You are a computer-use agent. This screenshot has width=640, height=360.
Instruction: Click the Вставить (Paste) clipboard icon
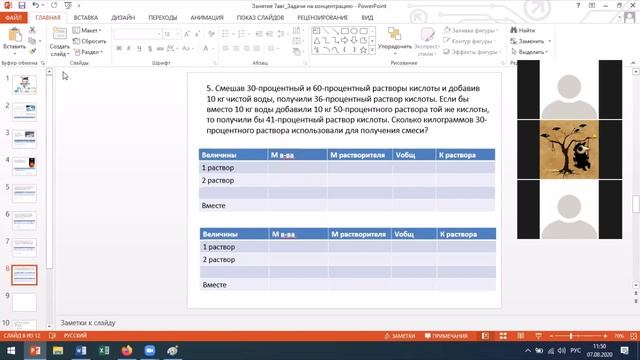[x=15, y=35]
